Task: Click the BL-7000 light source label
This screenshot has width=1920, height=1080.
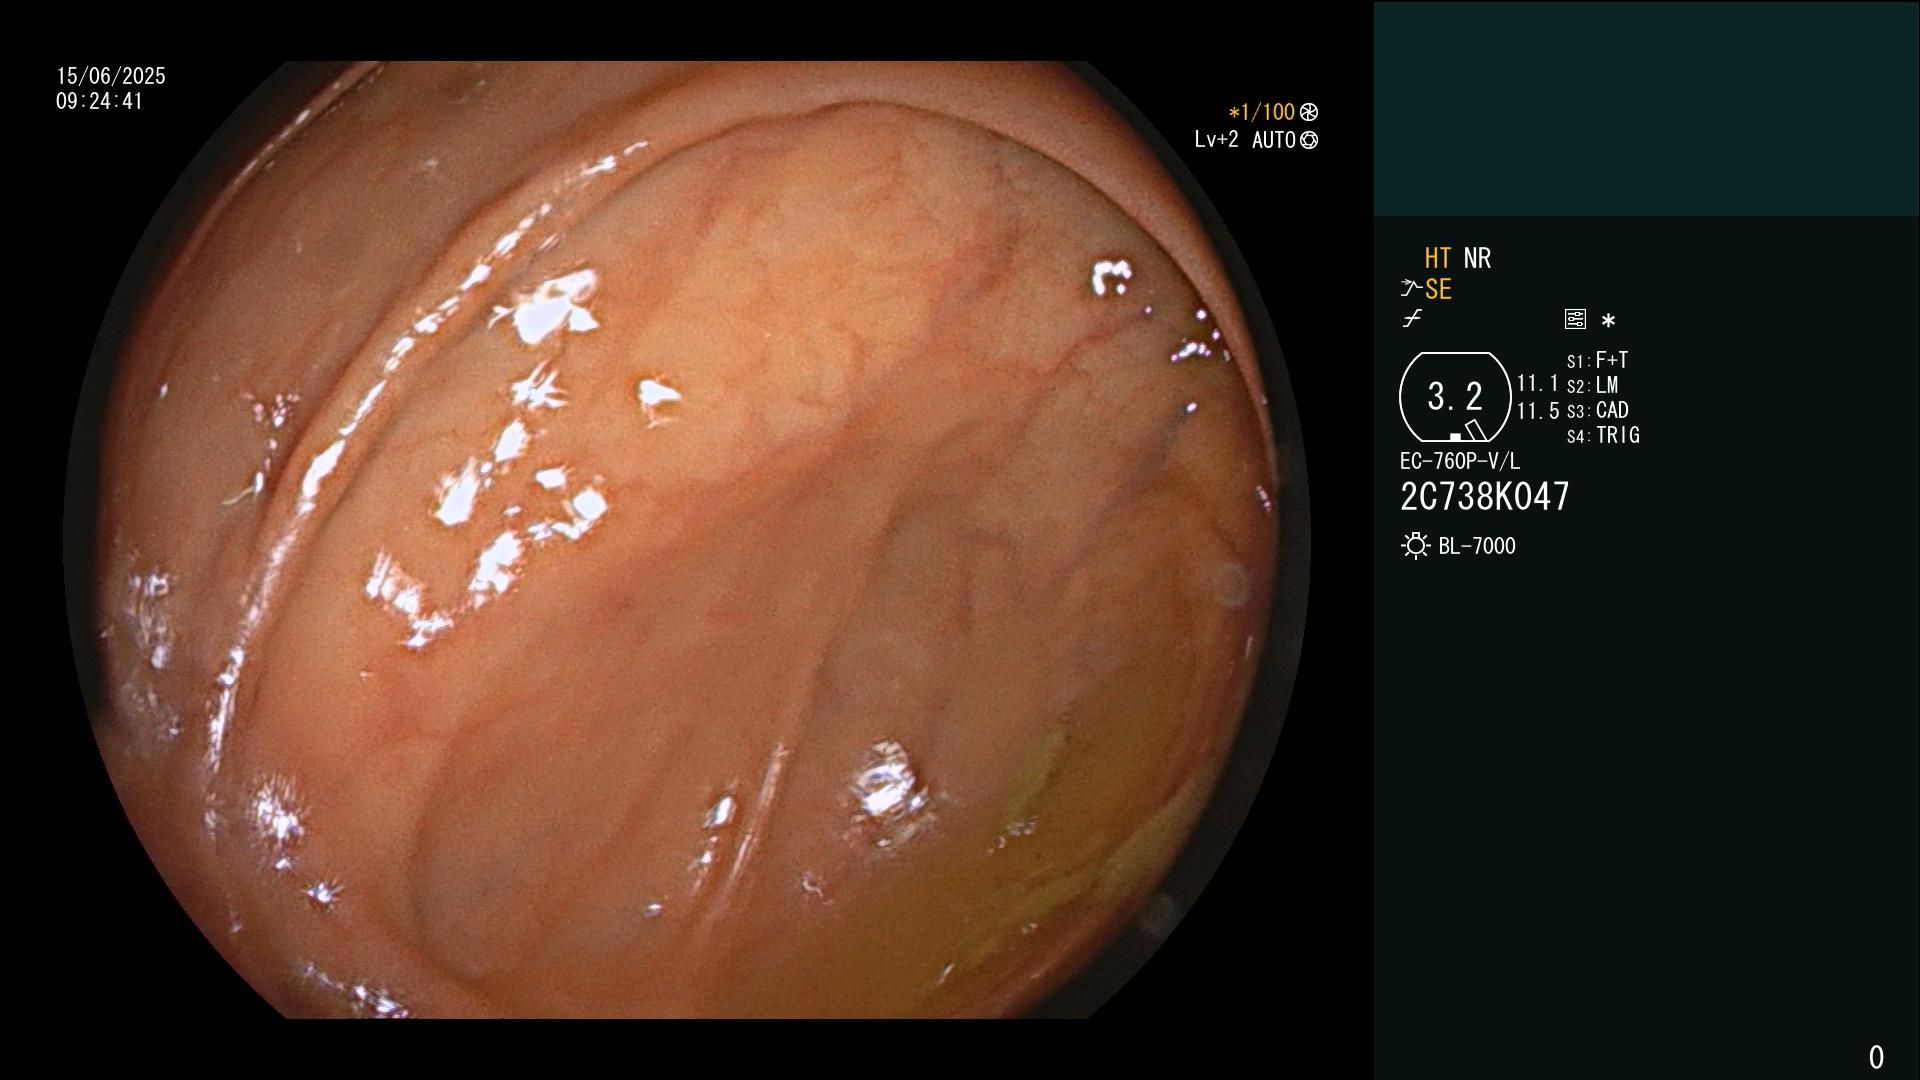Action: point(1477,546)
